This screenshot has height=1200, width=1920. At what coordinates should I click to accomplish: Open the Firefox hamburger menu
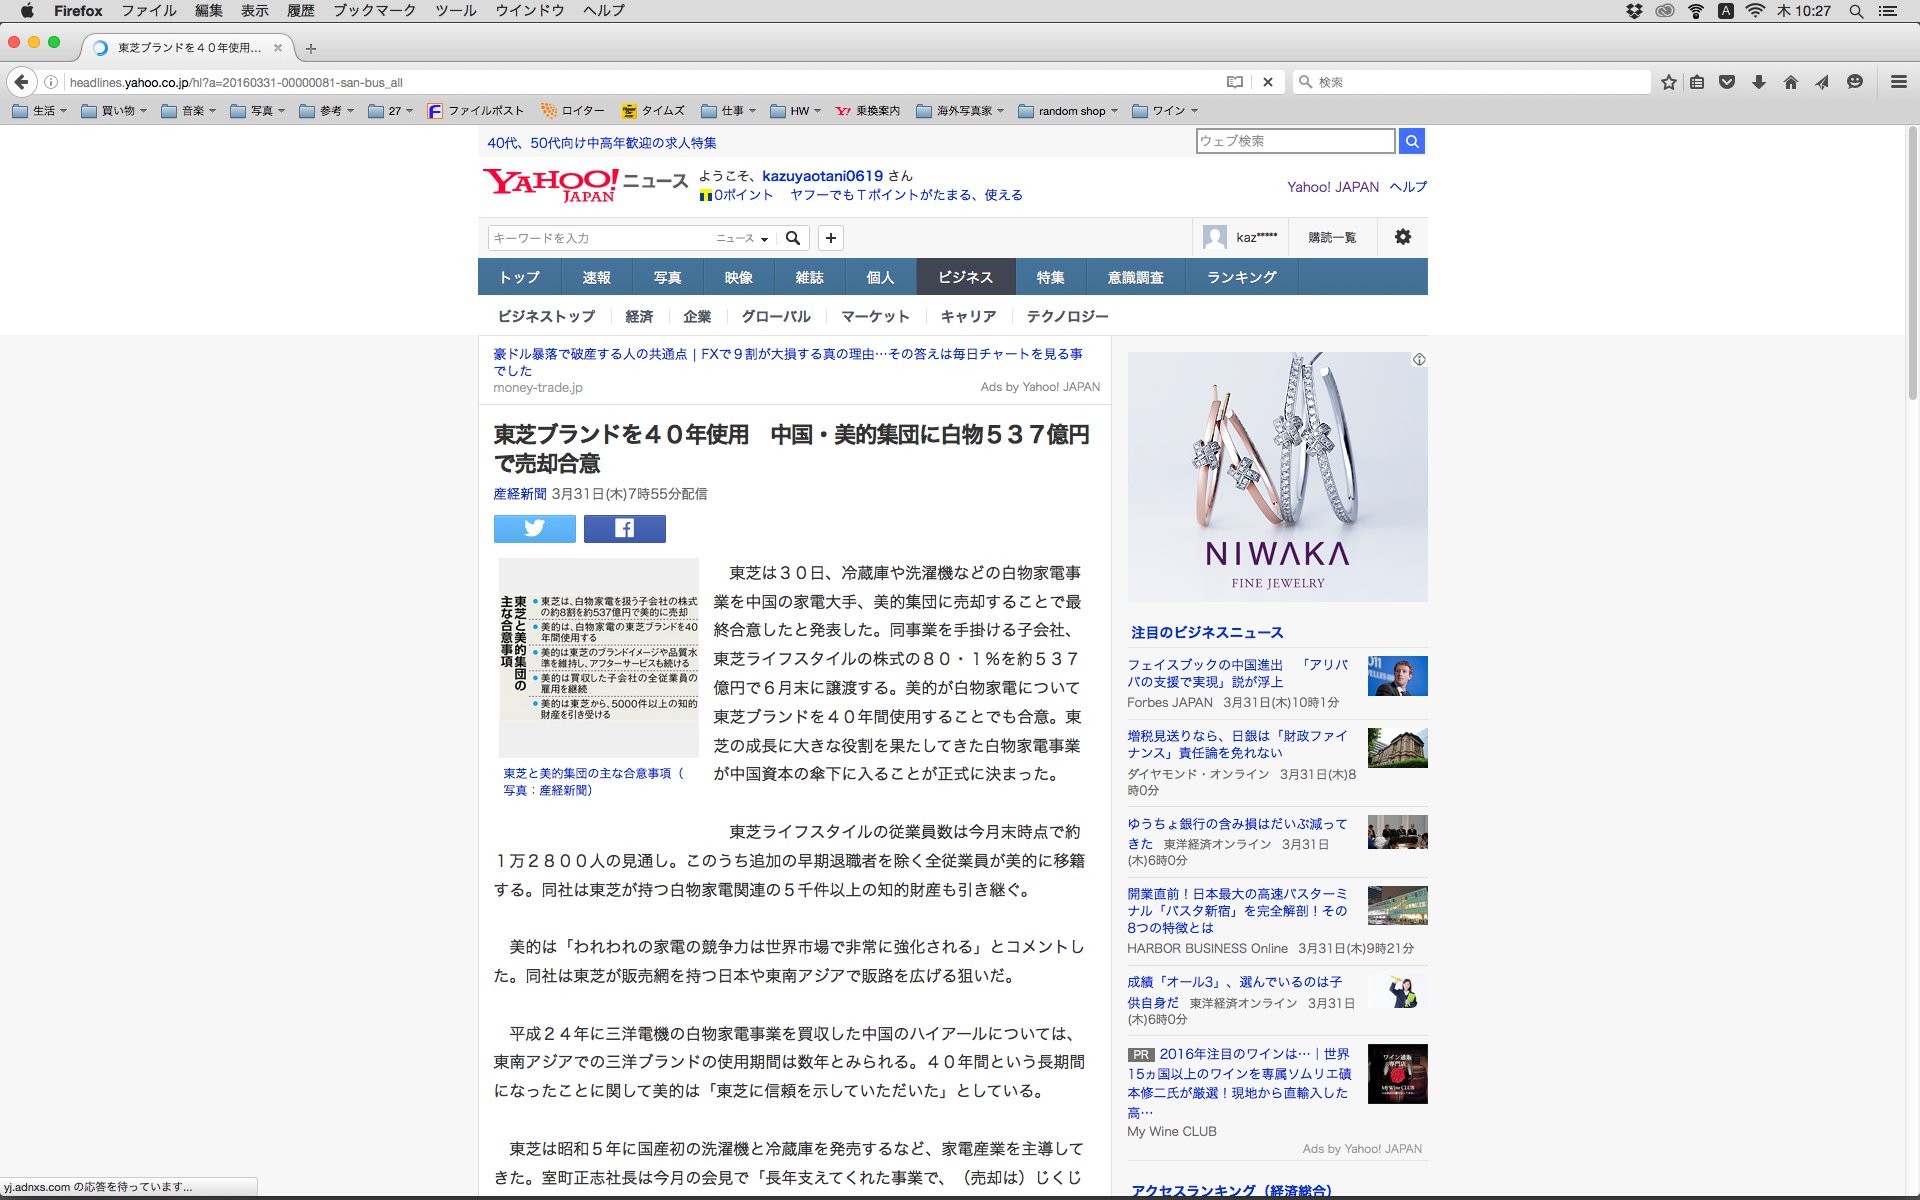click(x=1898, y=82)
